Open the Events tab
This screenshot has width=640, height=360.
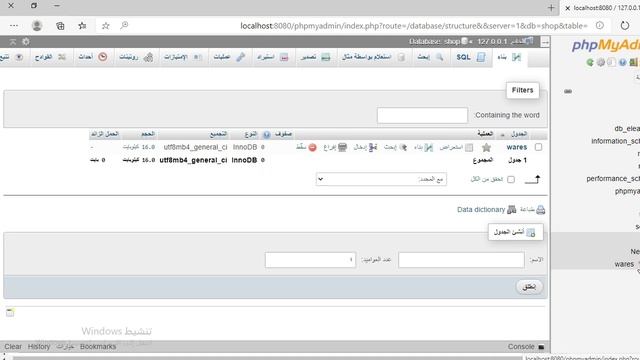(93, 57)
